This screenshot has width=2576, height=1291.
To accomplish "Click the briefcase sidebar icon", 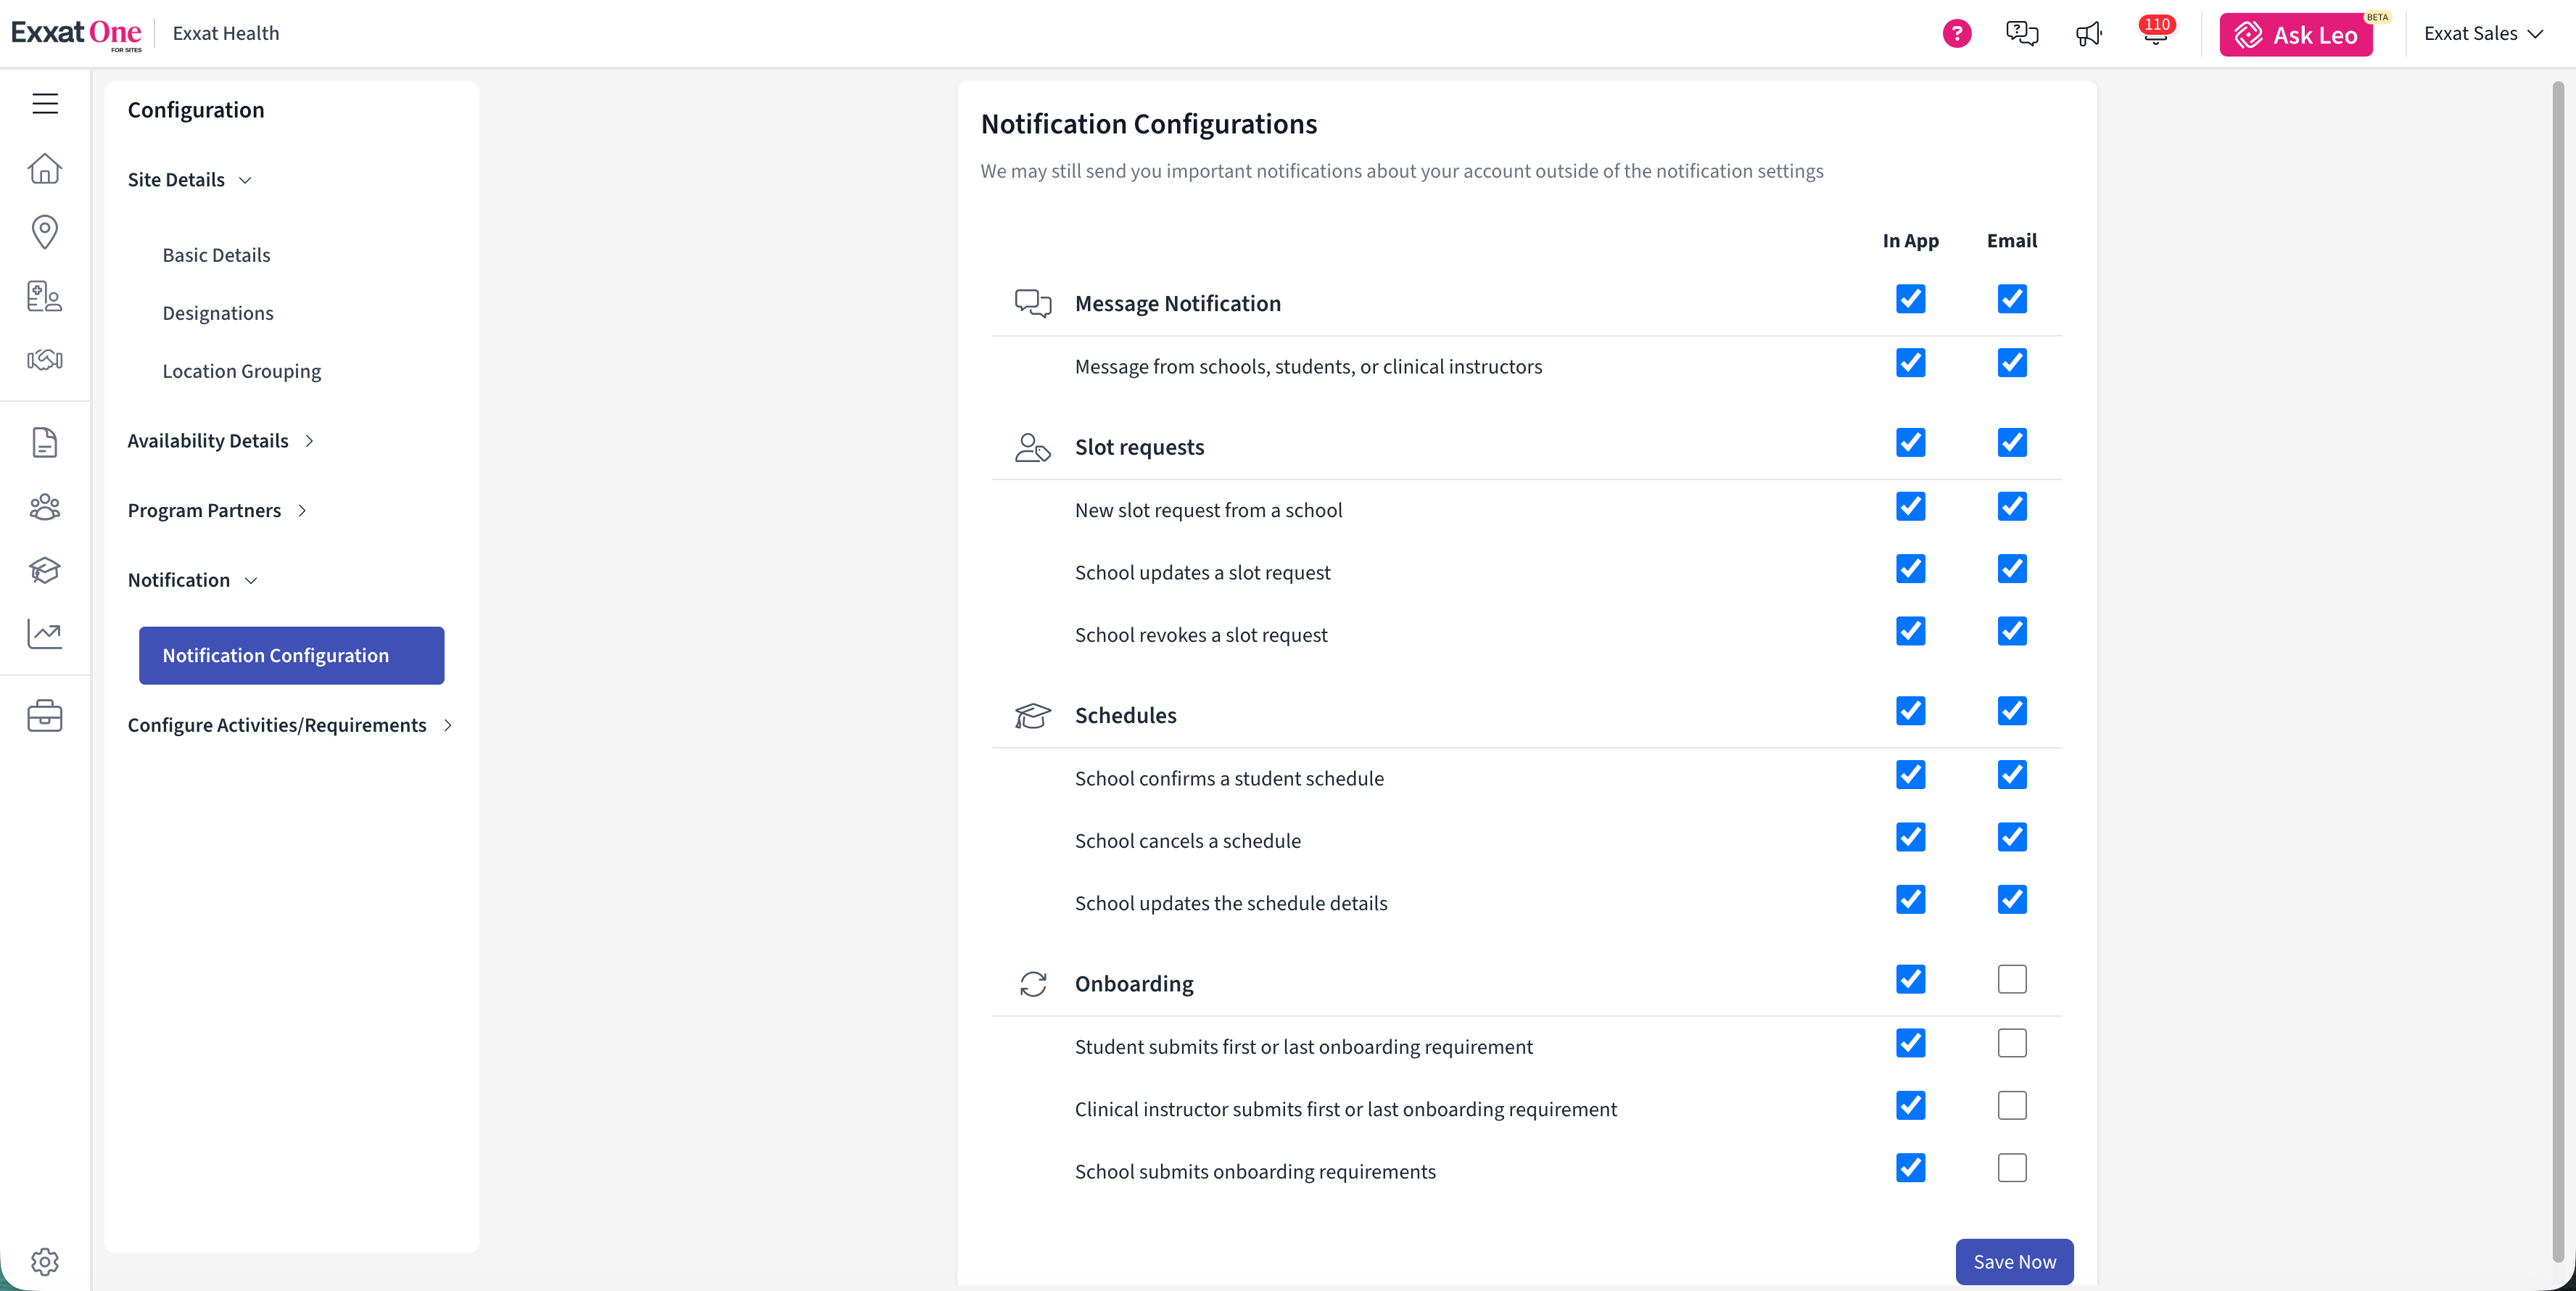I will 45,716.
